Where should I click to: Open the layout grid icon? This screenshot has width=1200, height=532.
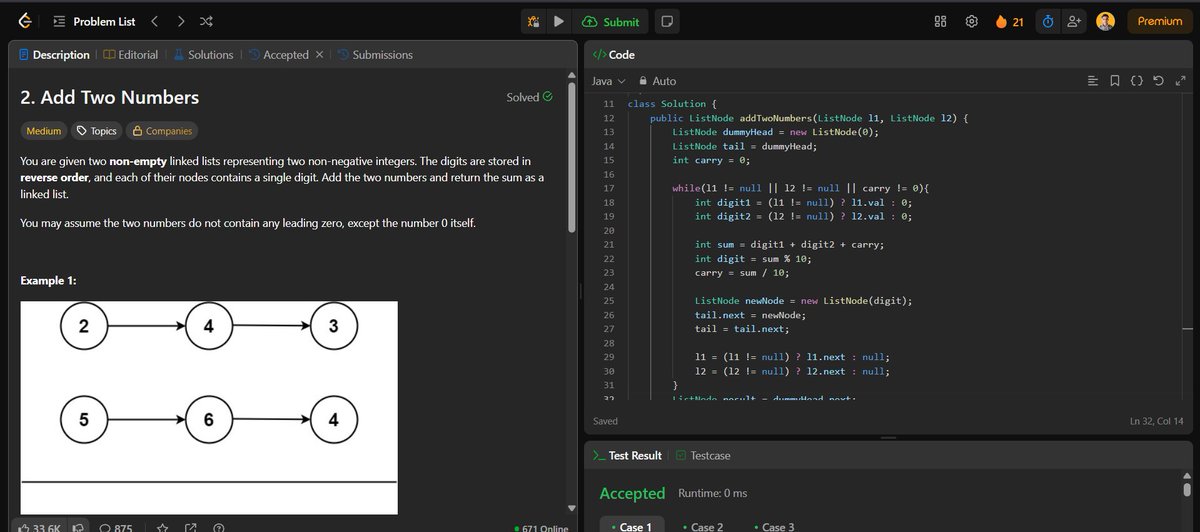click(x=940, y=21)
